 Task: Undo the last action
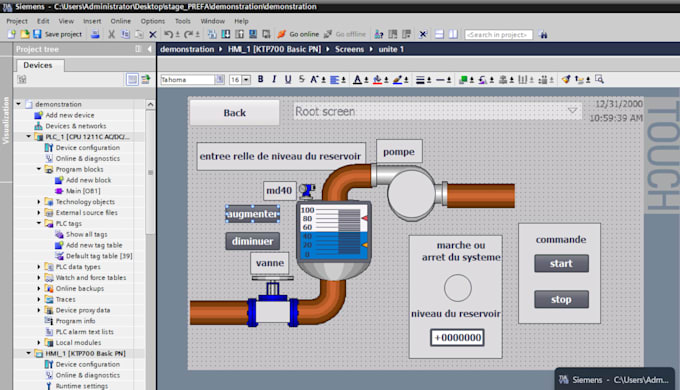click(x=169, y=34)
